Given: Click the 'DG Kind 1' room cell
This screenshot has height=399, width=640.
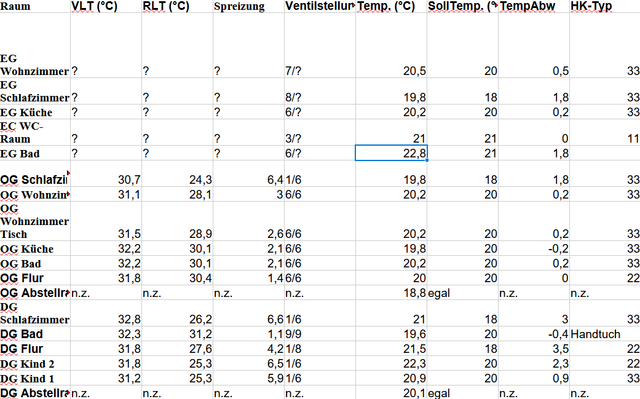Looking at the screenshot, I should pyautogui.click(x=35, y=378).
